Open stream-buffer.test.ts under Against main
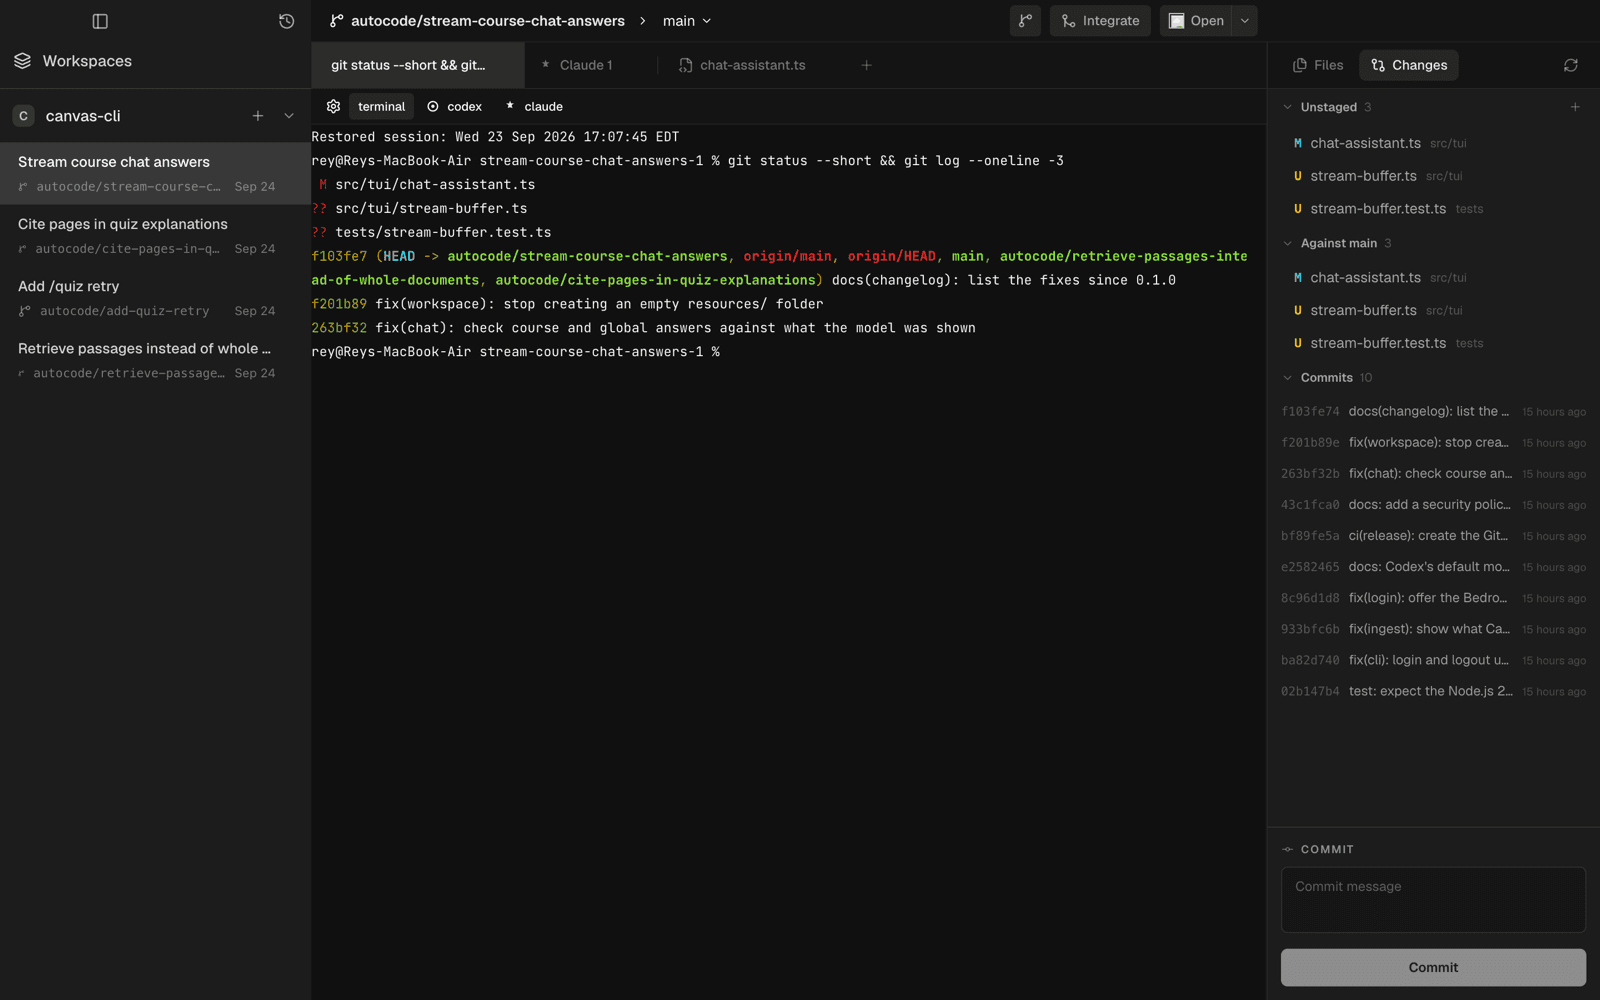The image size is (1600, 1000). coord(1434,343)
